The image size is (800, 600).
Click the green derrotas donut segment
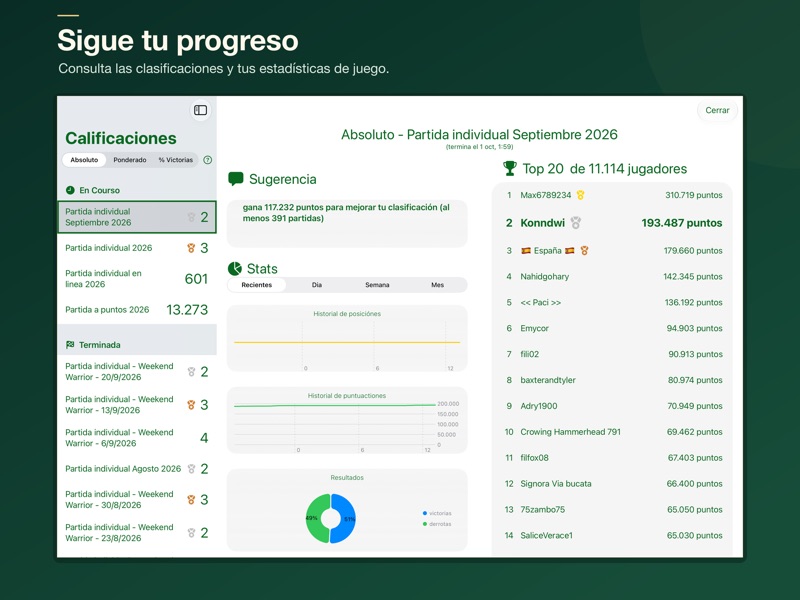[x=316, y=518]
